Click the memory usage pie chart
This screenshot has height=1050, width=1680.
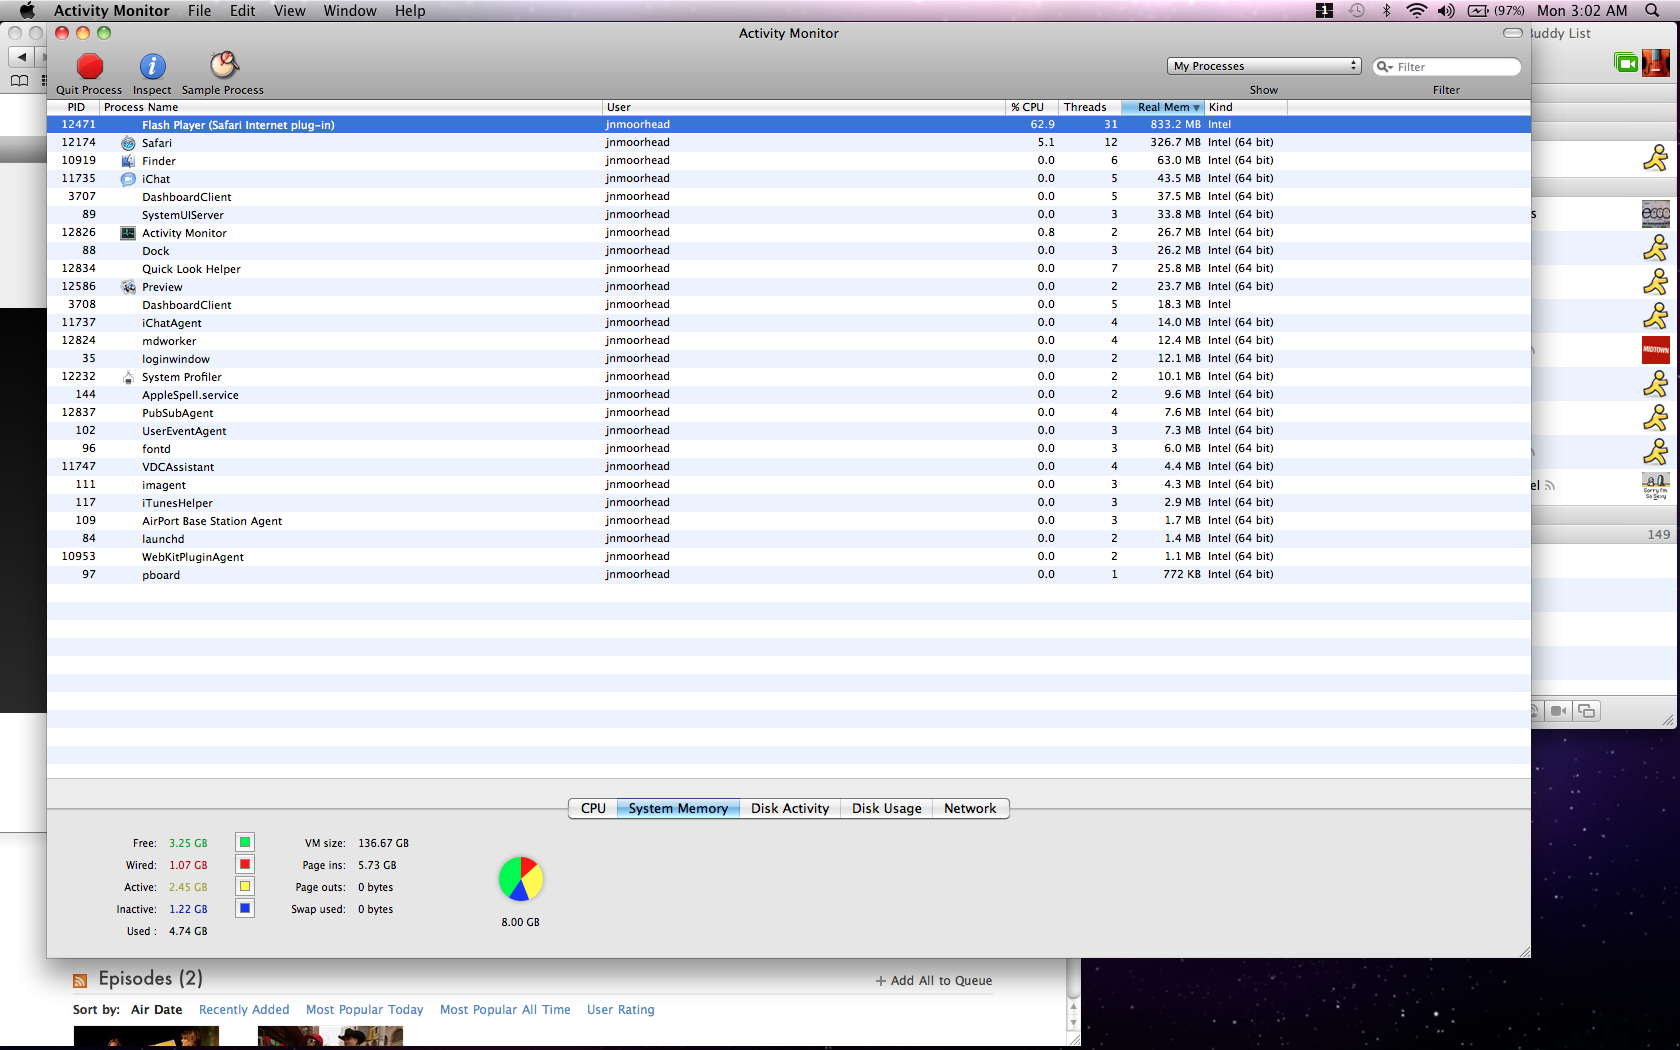tap(521, 879)
